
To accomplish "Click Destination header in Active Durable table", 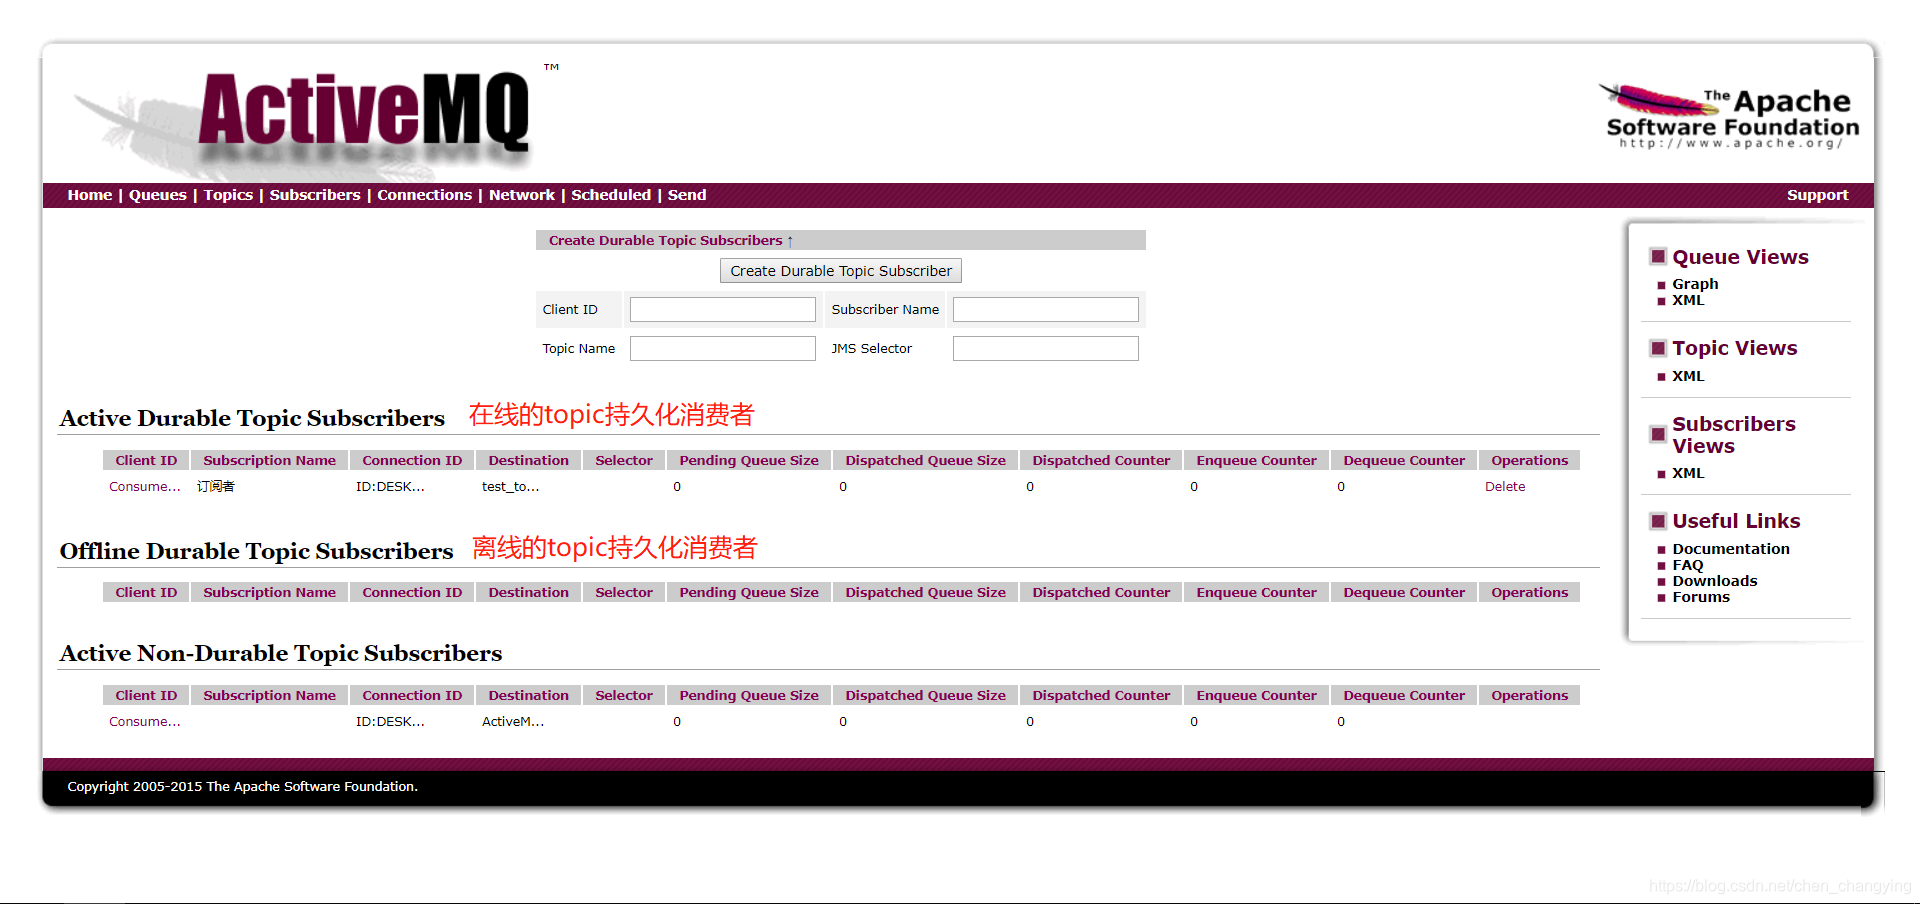I will pos(529,460).
